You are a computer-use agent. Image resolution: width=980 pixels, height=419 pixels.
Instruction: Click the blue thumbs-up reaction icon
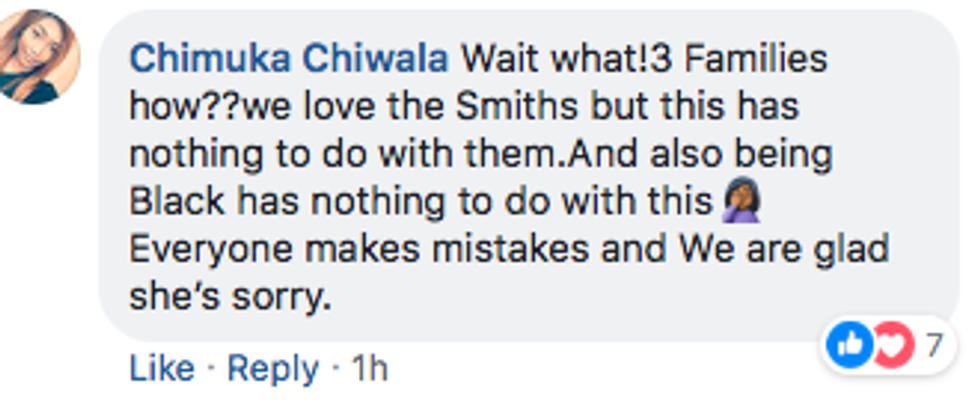(x=850, y=345)
